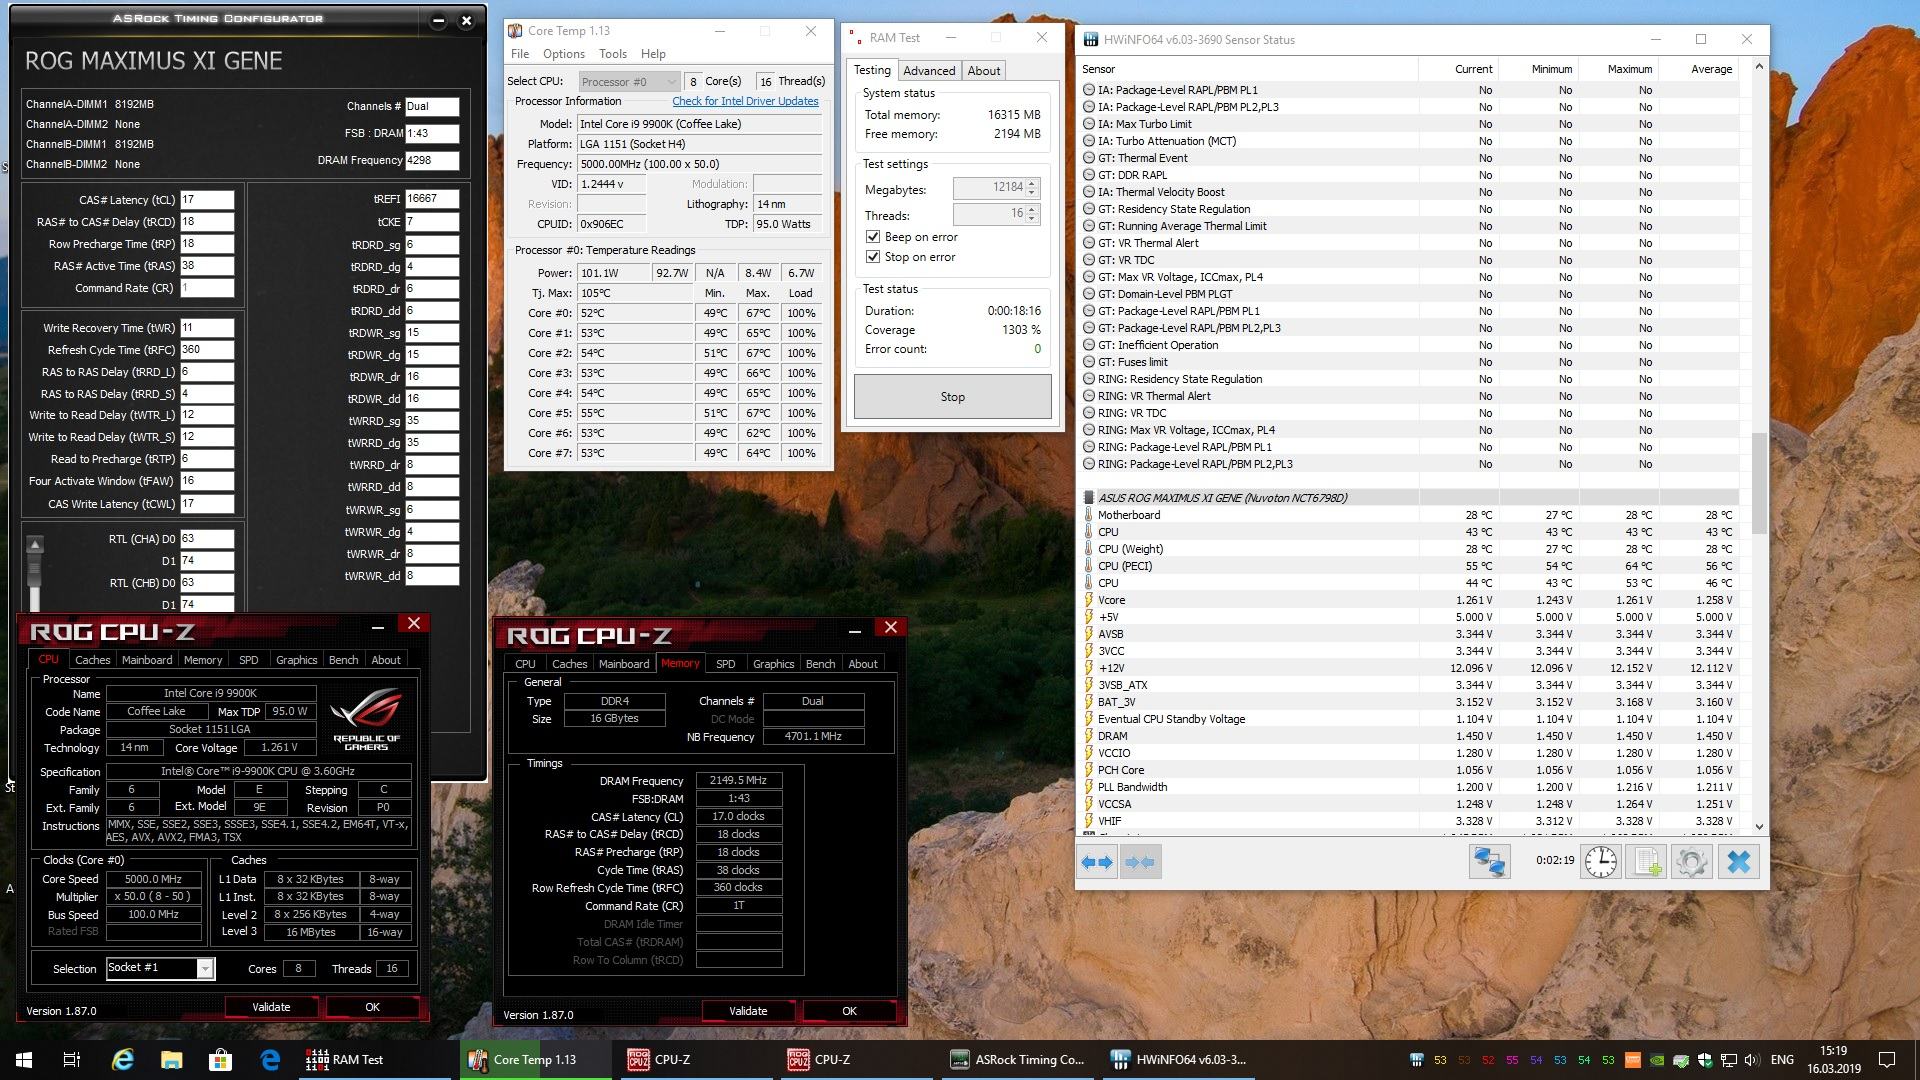Open Bench tab in right CPU-Z window

click(x=820, y=664)
